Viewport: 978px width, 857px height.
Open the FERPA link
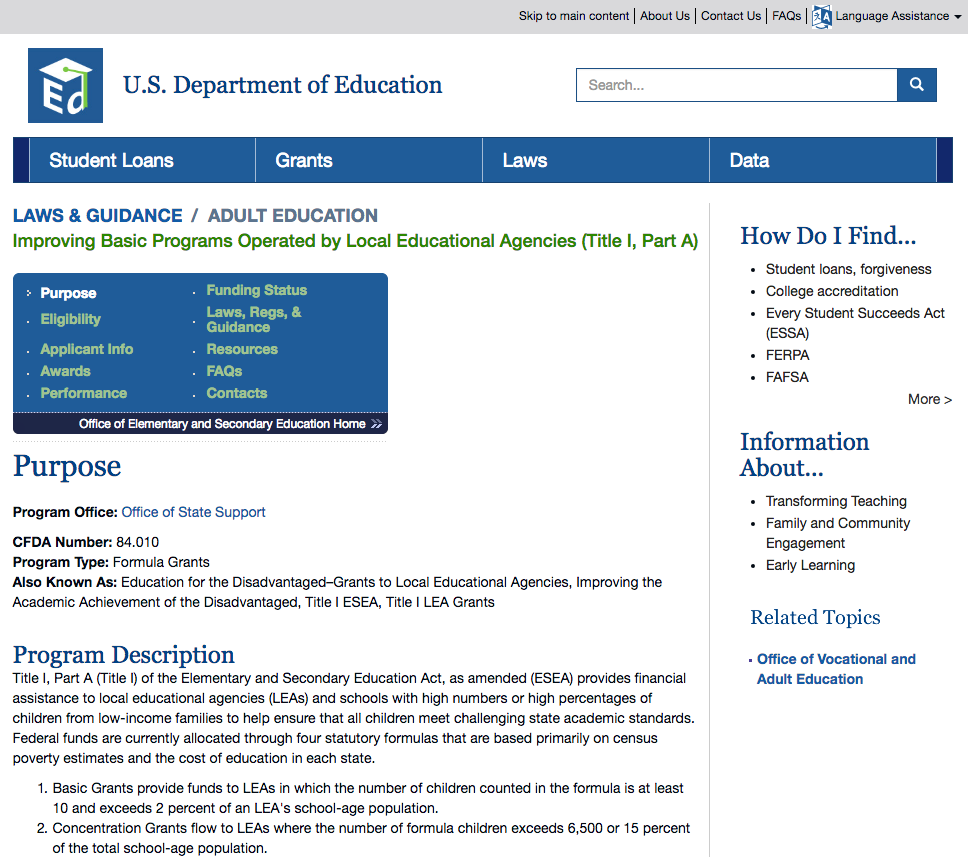pos(788,356)
